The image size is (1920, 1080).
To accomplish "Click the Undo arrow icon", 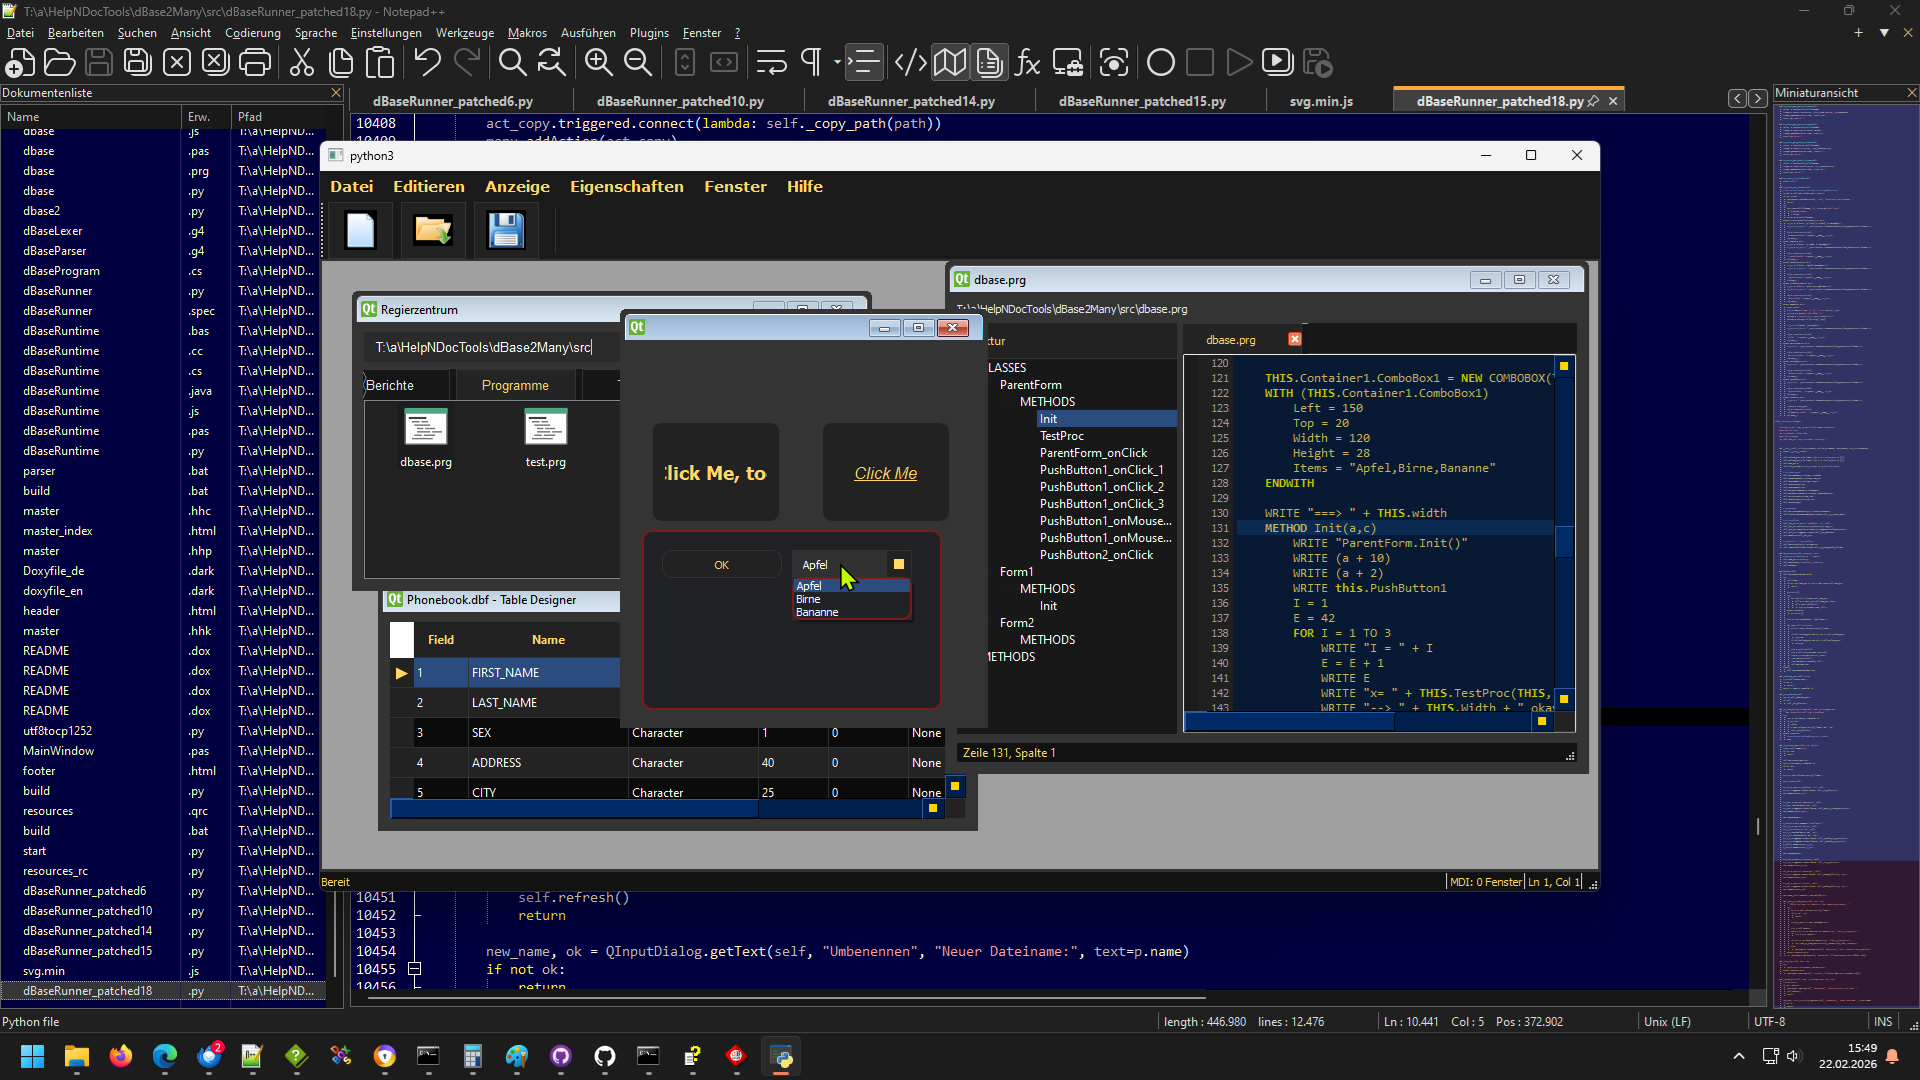I will coord(428,63).
